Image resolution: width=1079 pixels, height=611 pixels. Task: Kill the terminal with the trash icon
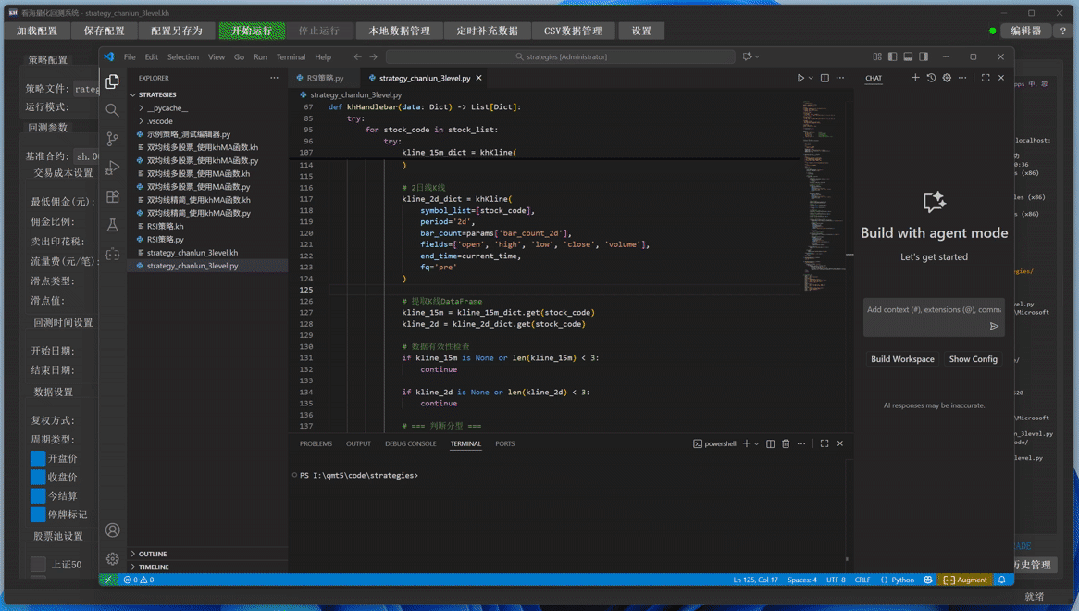[x=786, y=444]
